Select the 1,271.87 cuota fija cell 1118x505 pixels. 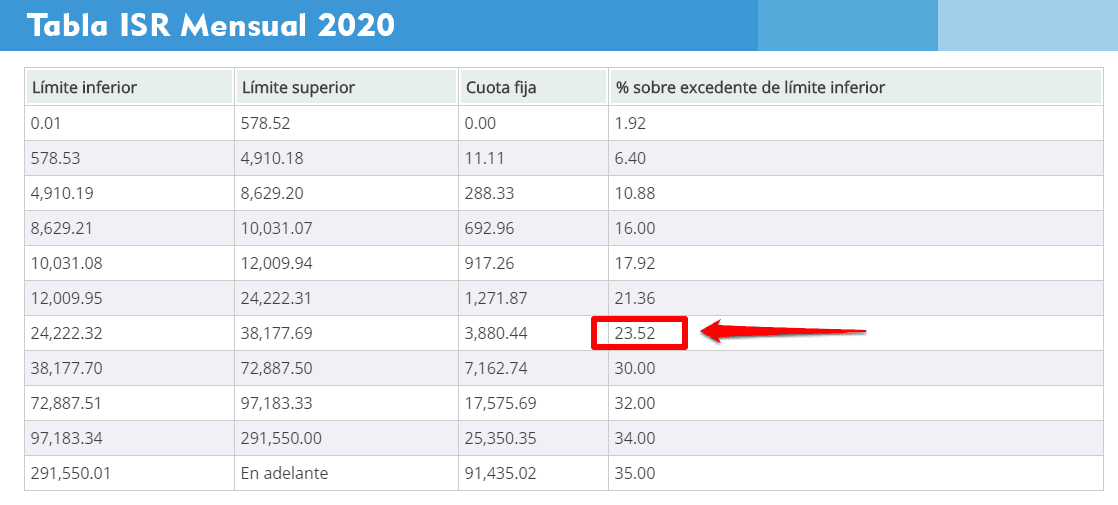[x=533, y=298]
